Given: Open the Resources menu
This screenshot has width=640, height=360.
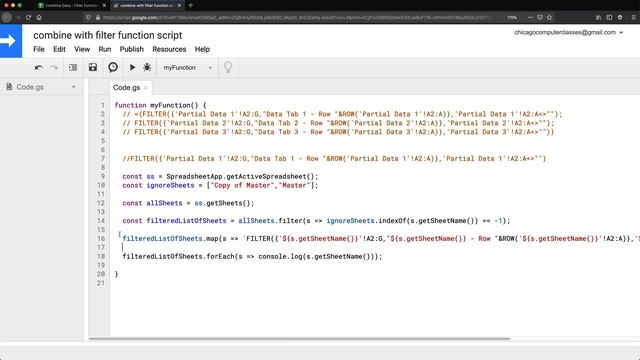Looking at the screenshot, I should coord(169,49).
